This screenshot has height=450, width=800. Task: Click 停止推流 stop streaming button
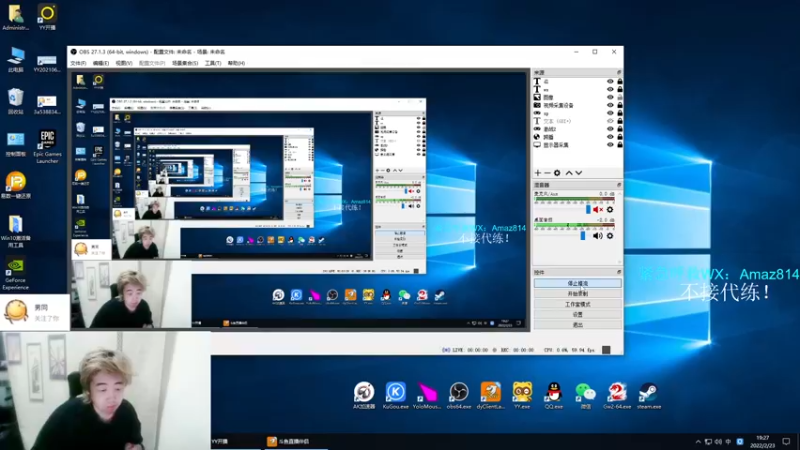pos(578,283)
